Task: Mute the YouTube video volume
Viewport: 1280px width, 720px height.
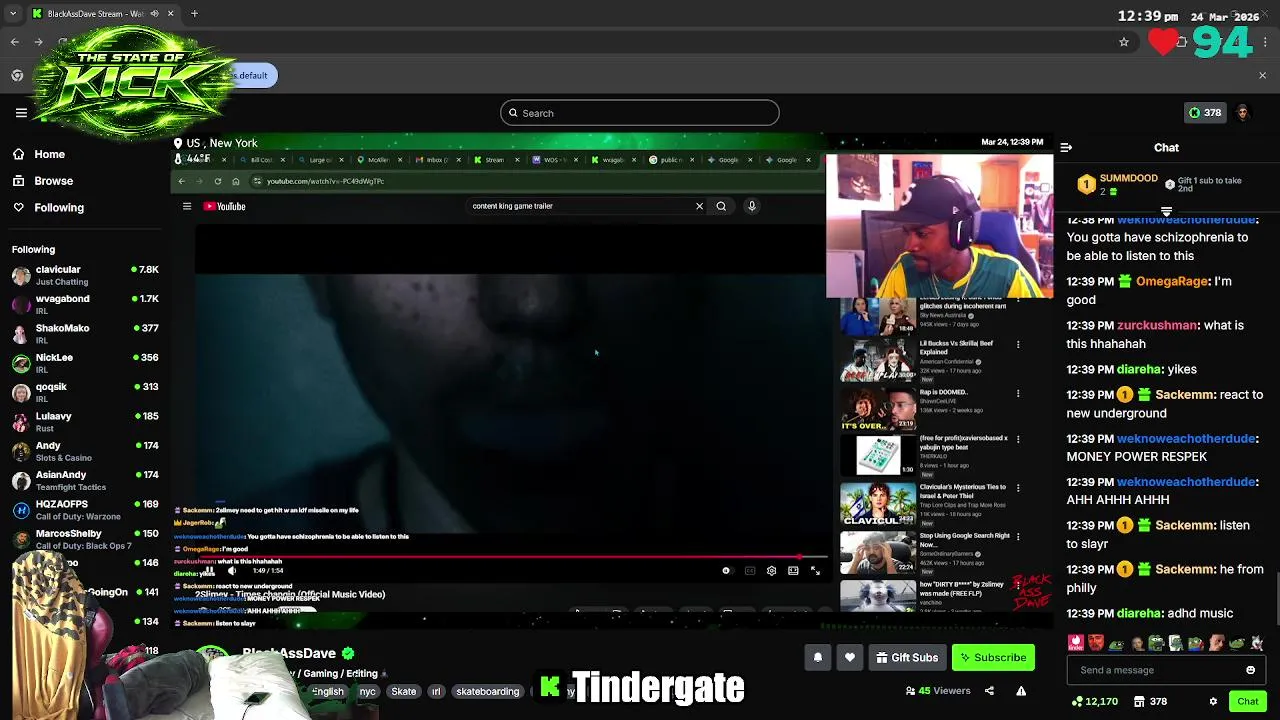Action: (x=232, y=571)
